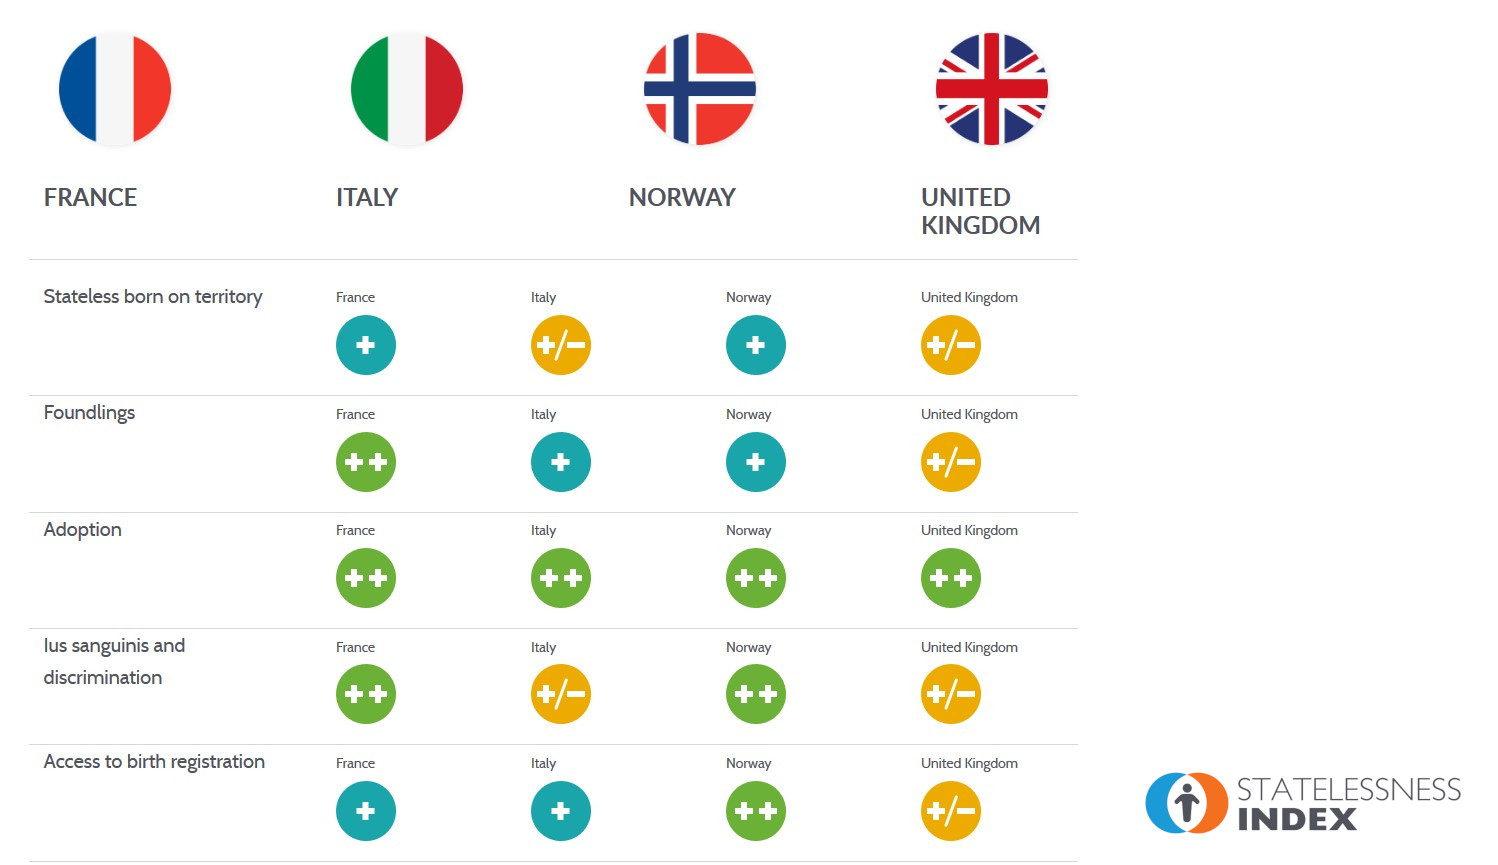Open the Stateless born on territory row label
Screen dimensions: 1498x865
point(153,297)
